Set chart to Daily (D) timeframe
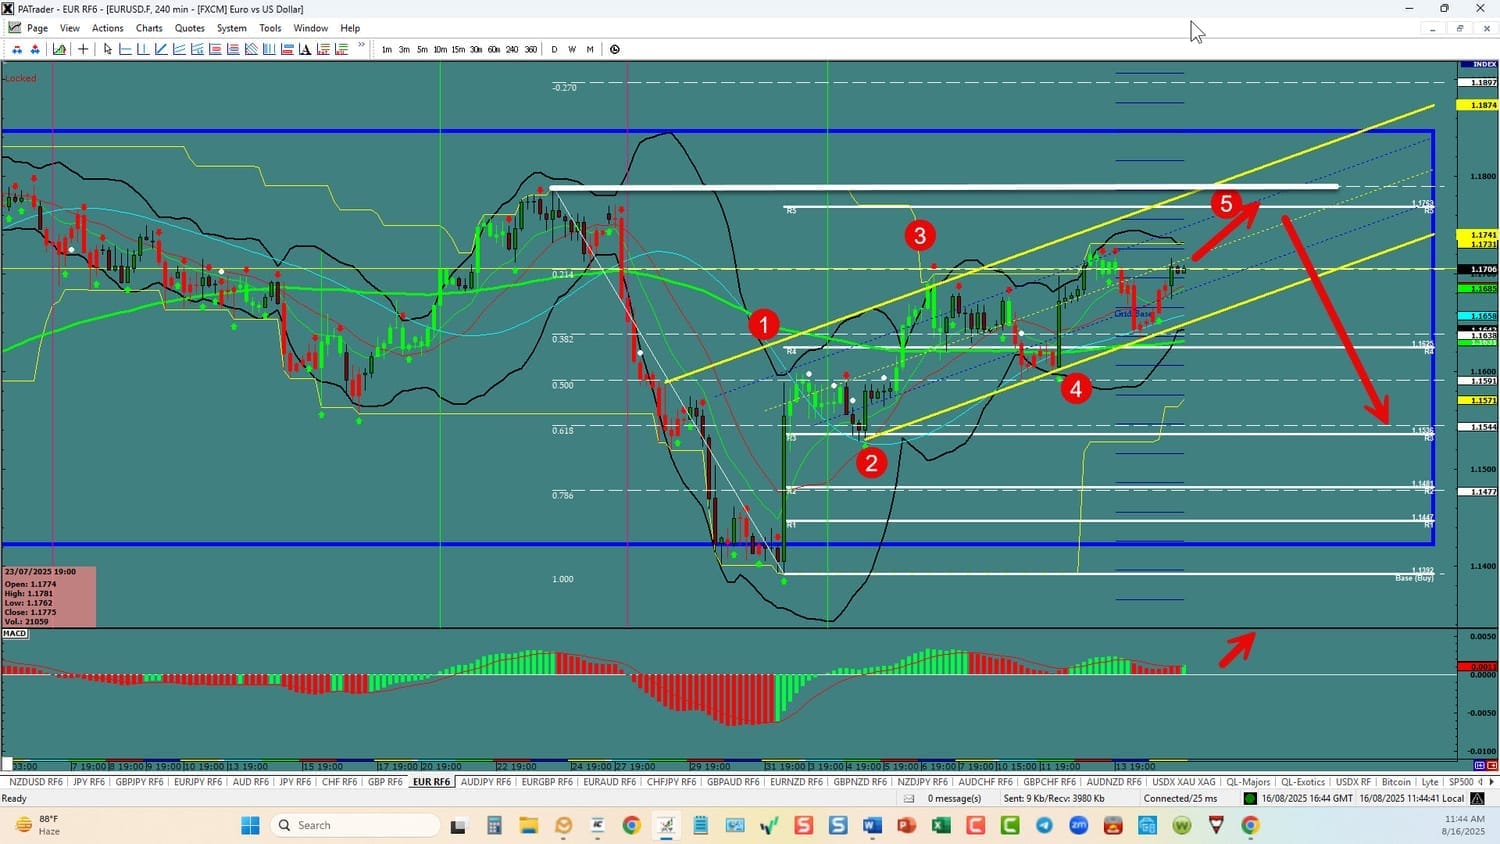This screenshot has width=1500, height=844. (554, 49)
